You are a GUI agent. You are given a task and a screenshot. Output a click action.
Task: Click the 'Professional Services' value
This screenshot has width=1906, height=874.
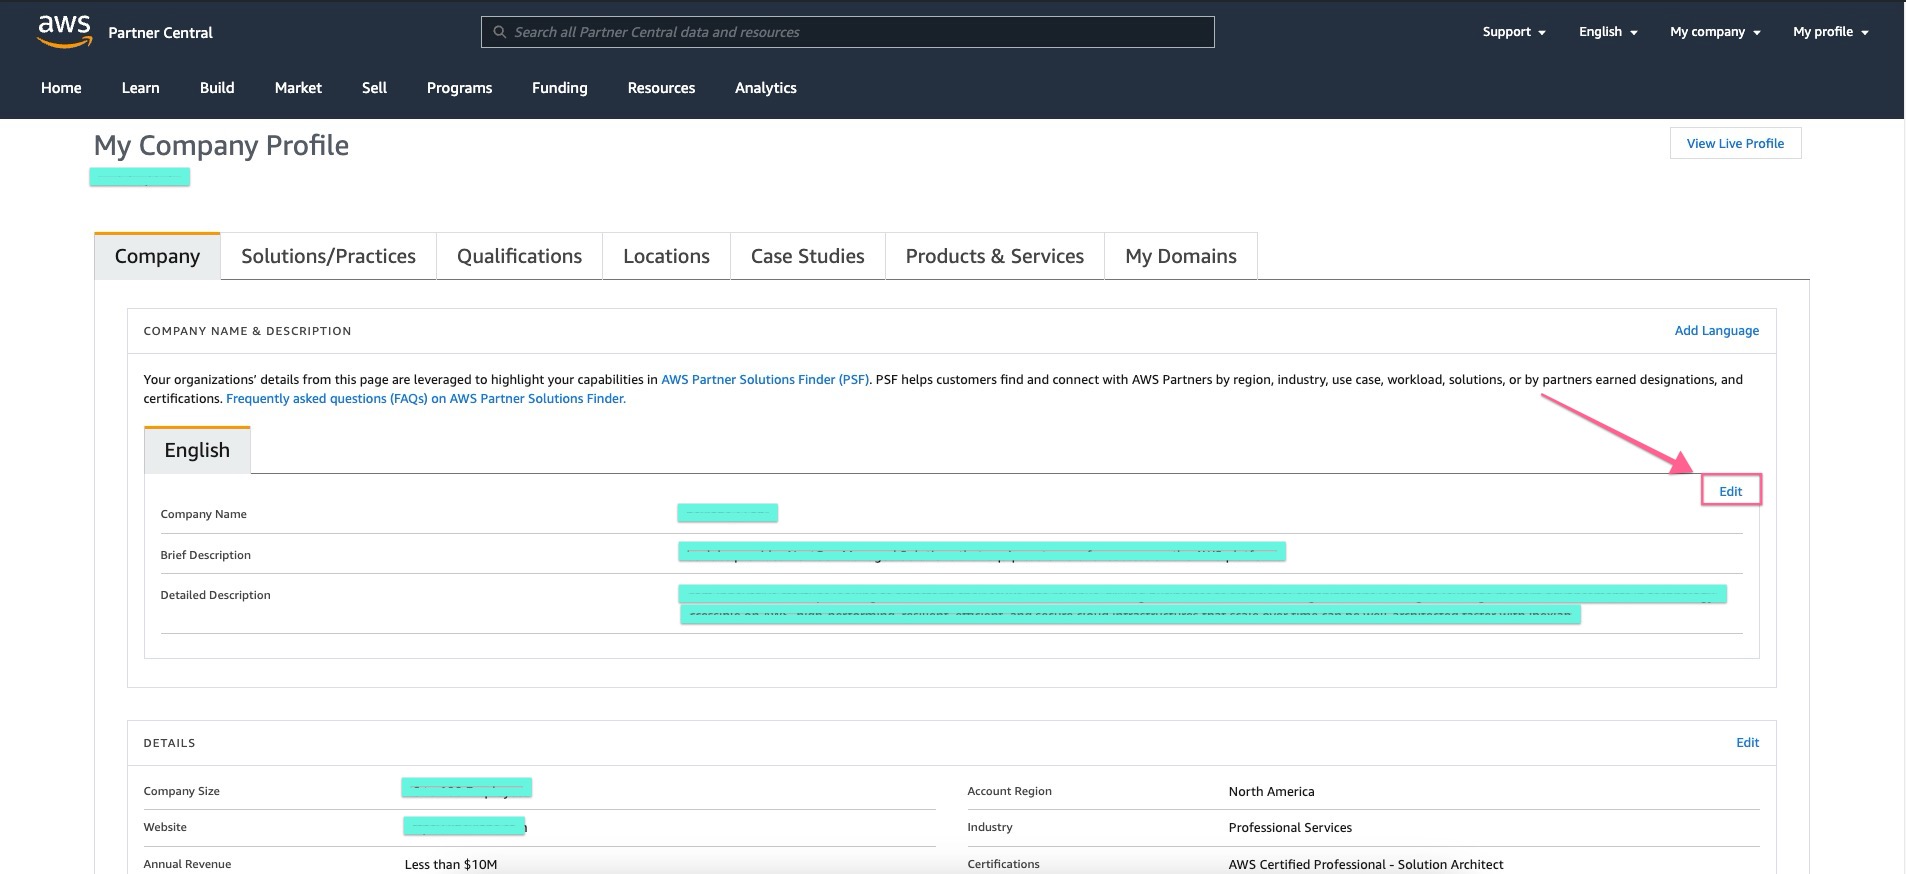1290,828
